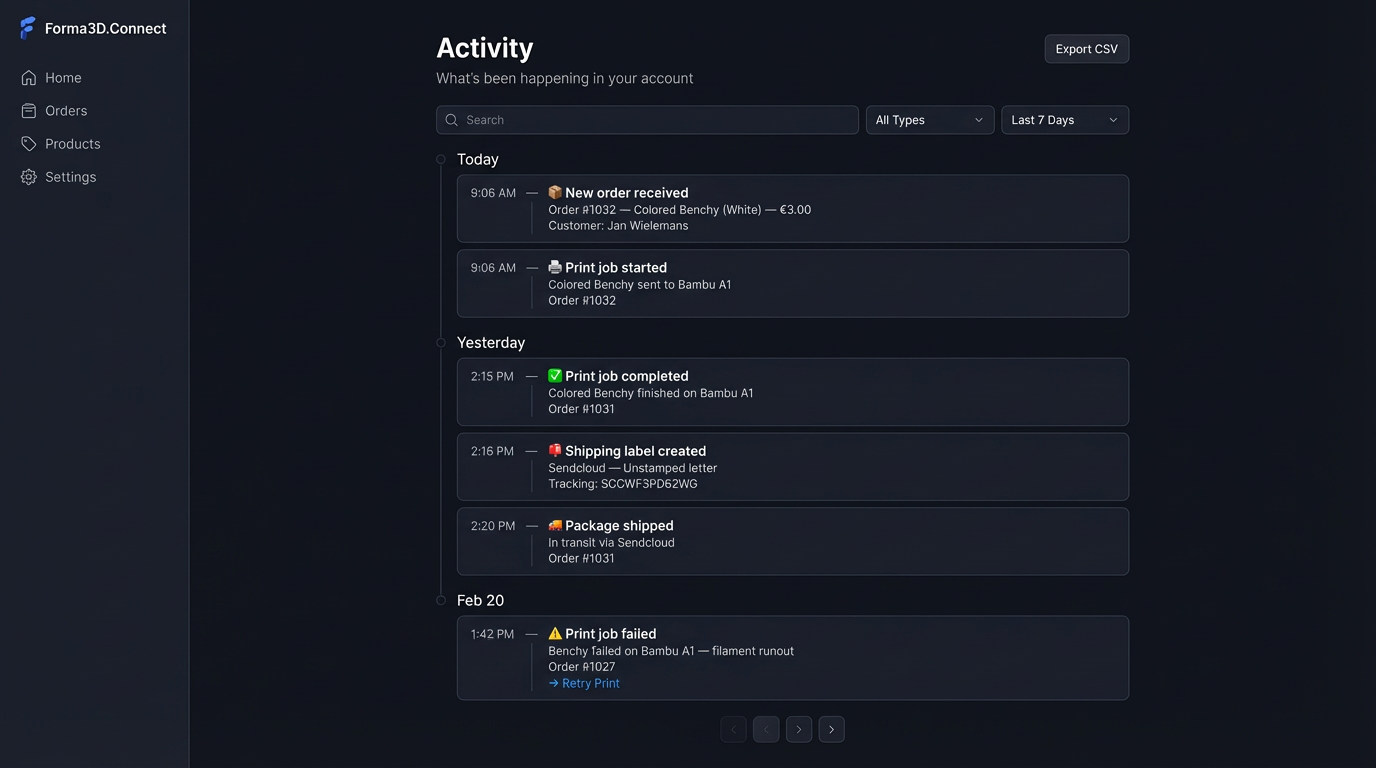Click the Products tag icon
Viewport: 1376px width, 768px height.
[27, 143]
